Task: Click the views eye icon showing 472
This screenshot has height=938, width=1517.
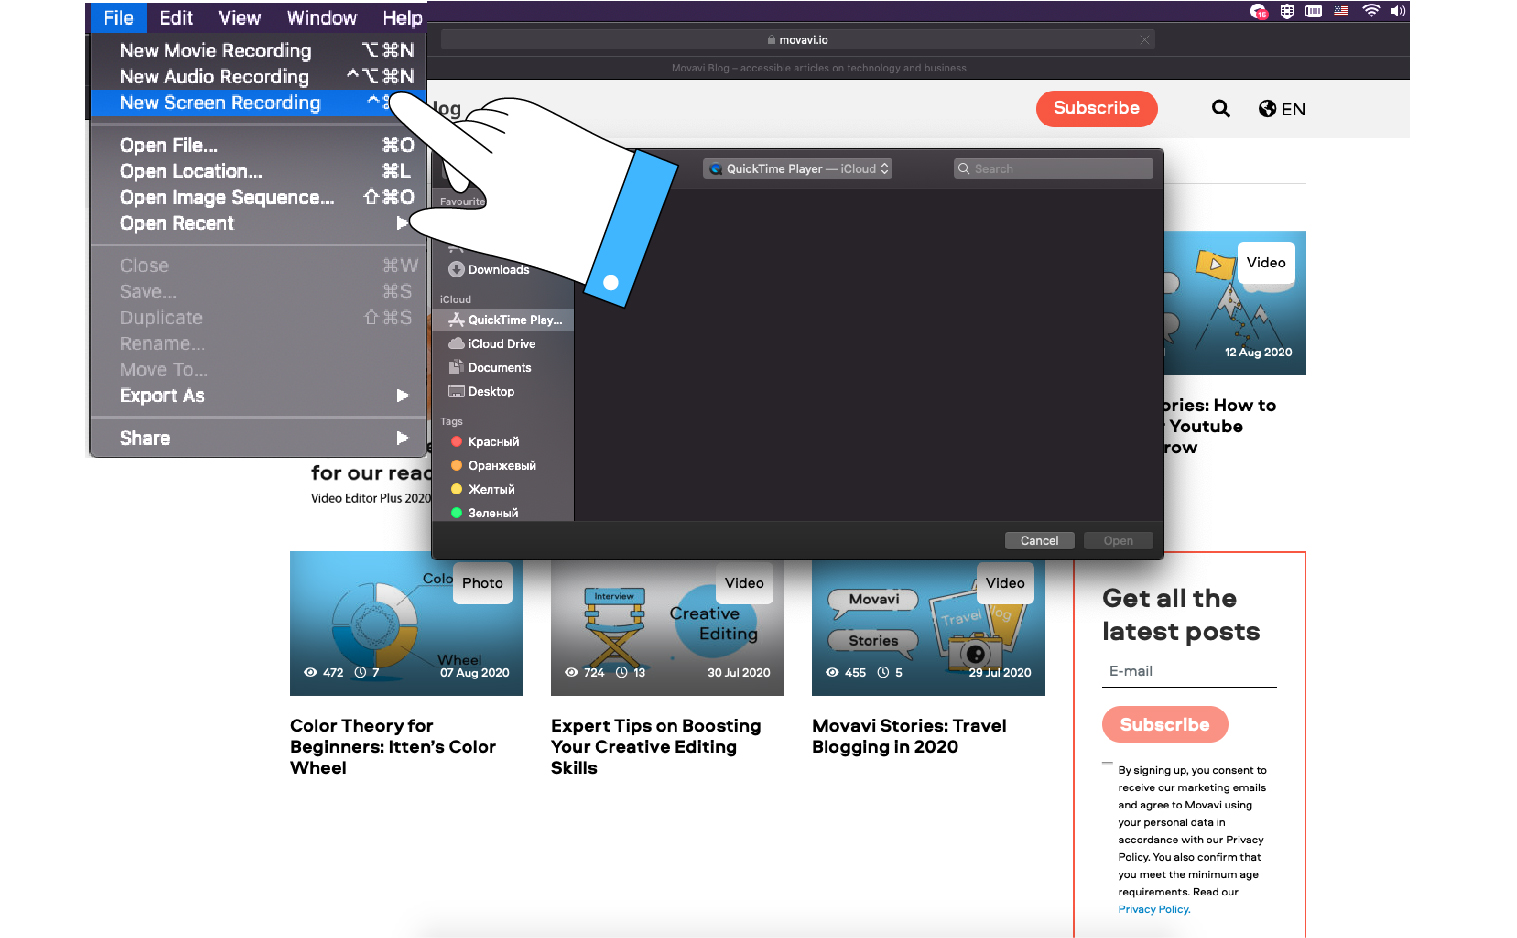Action: pos(310,673)
